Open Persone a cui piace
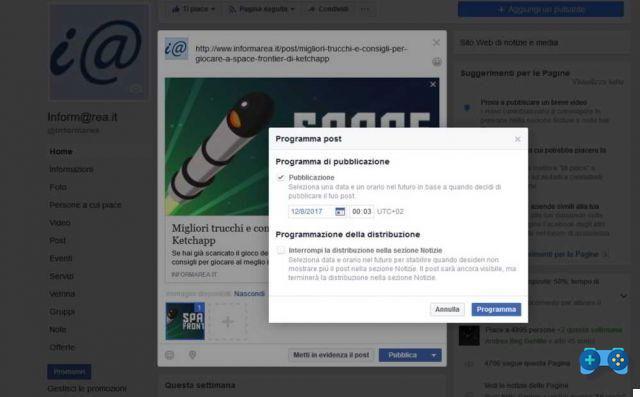This screenshot has height=397, width=640. [85, 205]
